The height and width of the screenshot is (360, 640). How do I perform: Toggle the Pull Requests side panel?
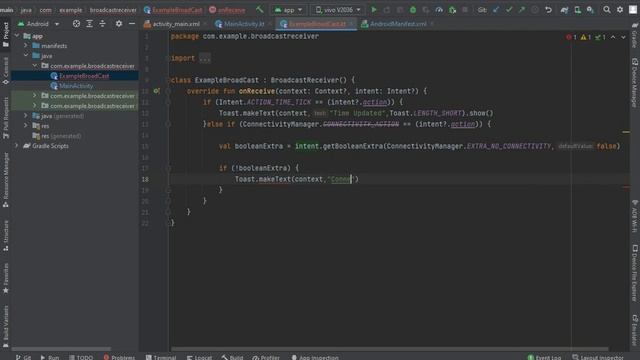6,118
